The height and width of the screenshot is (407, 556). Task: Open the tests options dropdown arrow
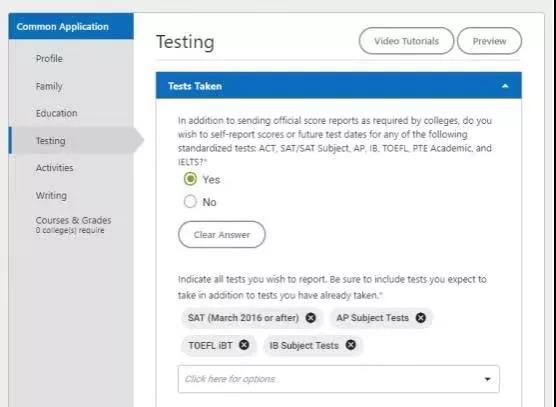point(488,379)
